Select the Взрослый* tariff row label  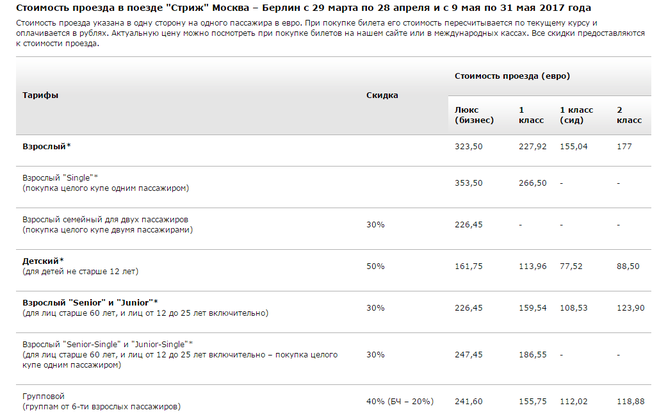[x=47, y=146]
